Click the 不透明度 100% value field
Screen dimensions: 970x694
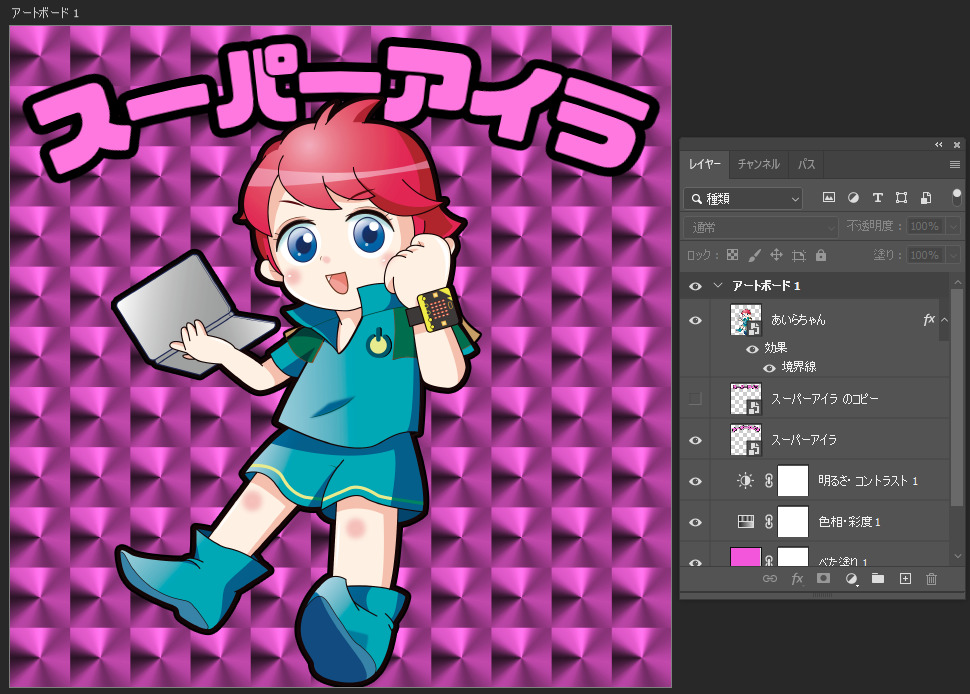(x=924, y=226)
